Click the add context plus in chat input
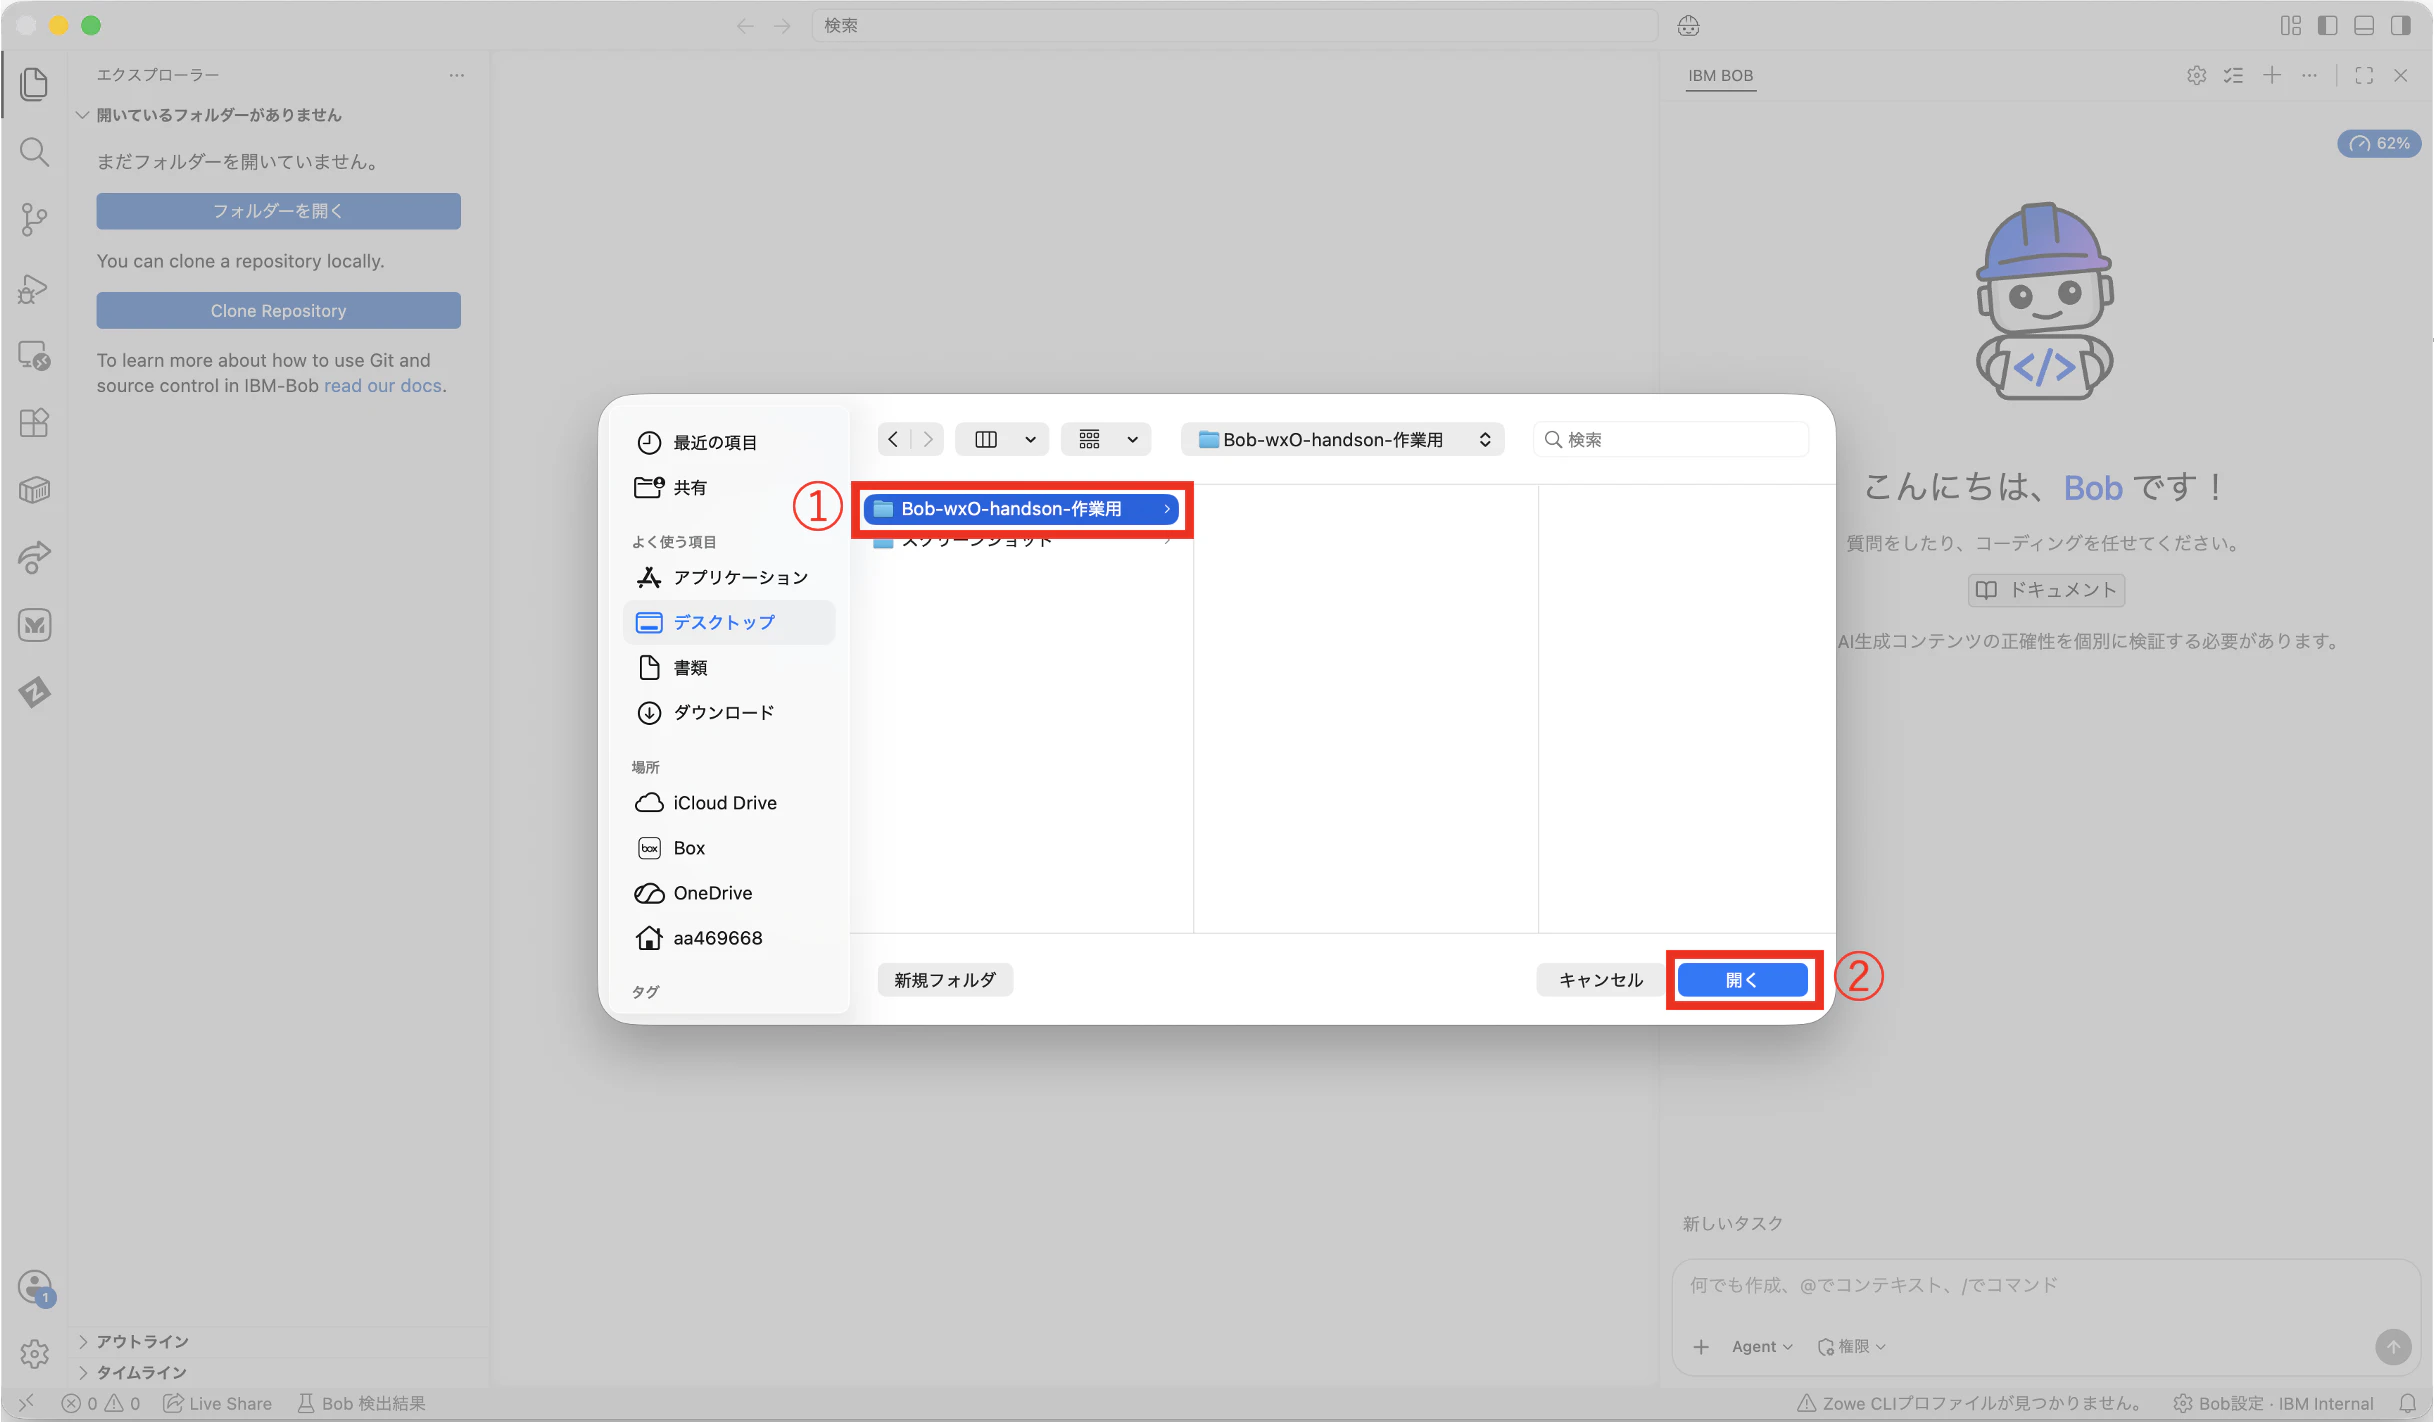This screenshot has width=2434, height=1422. coord(1701,1347)
